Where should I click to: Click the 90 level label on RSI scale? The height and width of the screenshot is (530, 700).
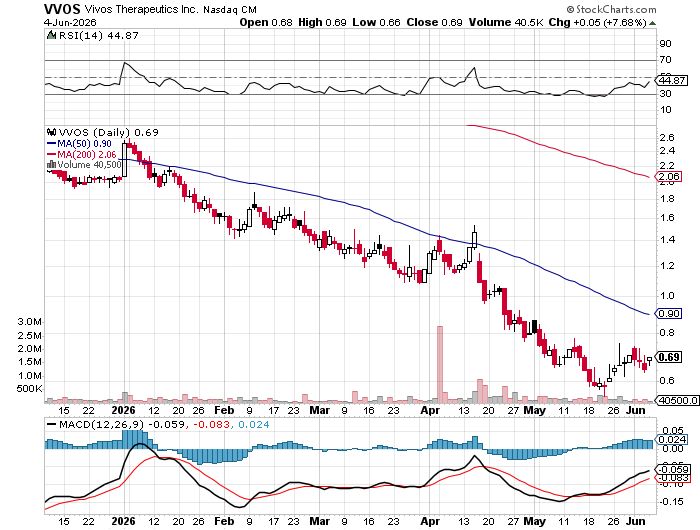pyautogui.click(x=665, y=44)
